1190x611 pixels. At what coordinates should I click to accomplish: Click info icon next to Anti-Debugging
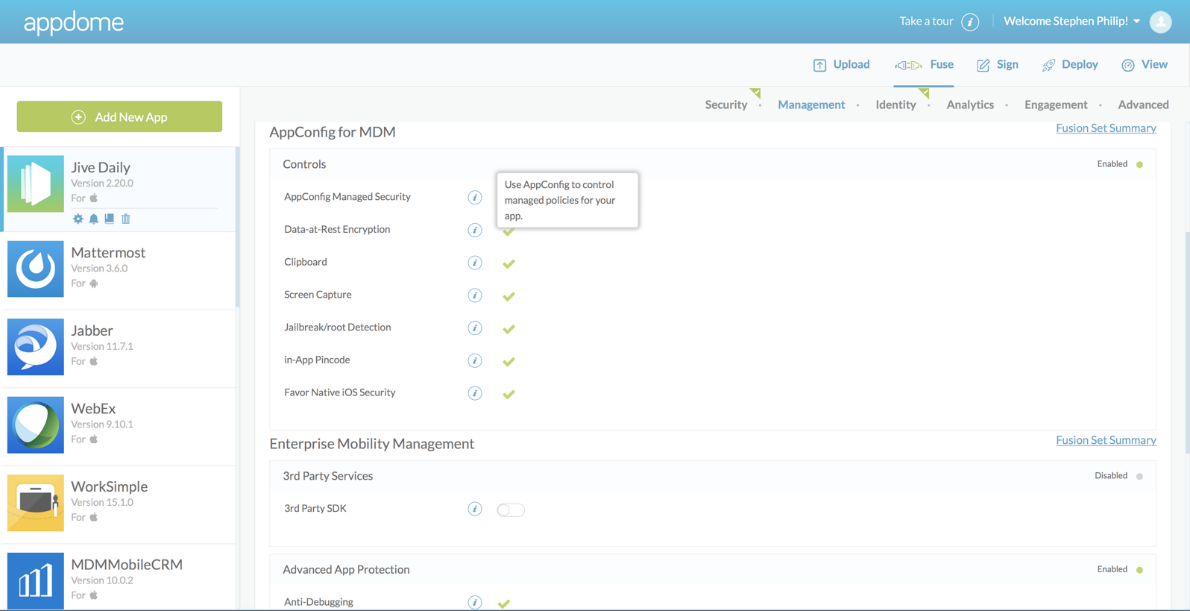pyautogui.click(x=475, y=603)
